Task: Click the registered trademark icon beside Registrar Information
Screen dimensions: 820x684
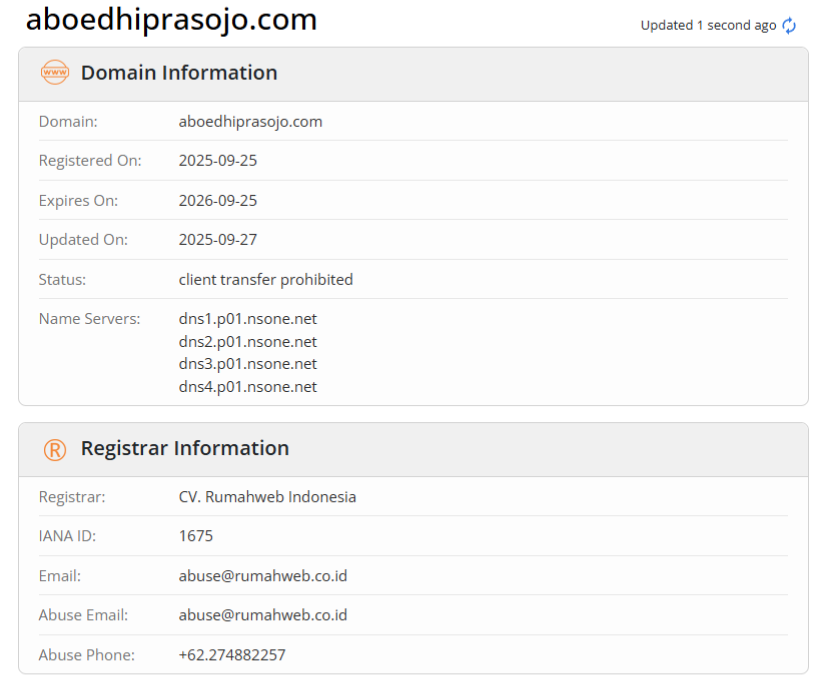Action: coord(54,448)
